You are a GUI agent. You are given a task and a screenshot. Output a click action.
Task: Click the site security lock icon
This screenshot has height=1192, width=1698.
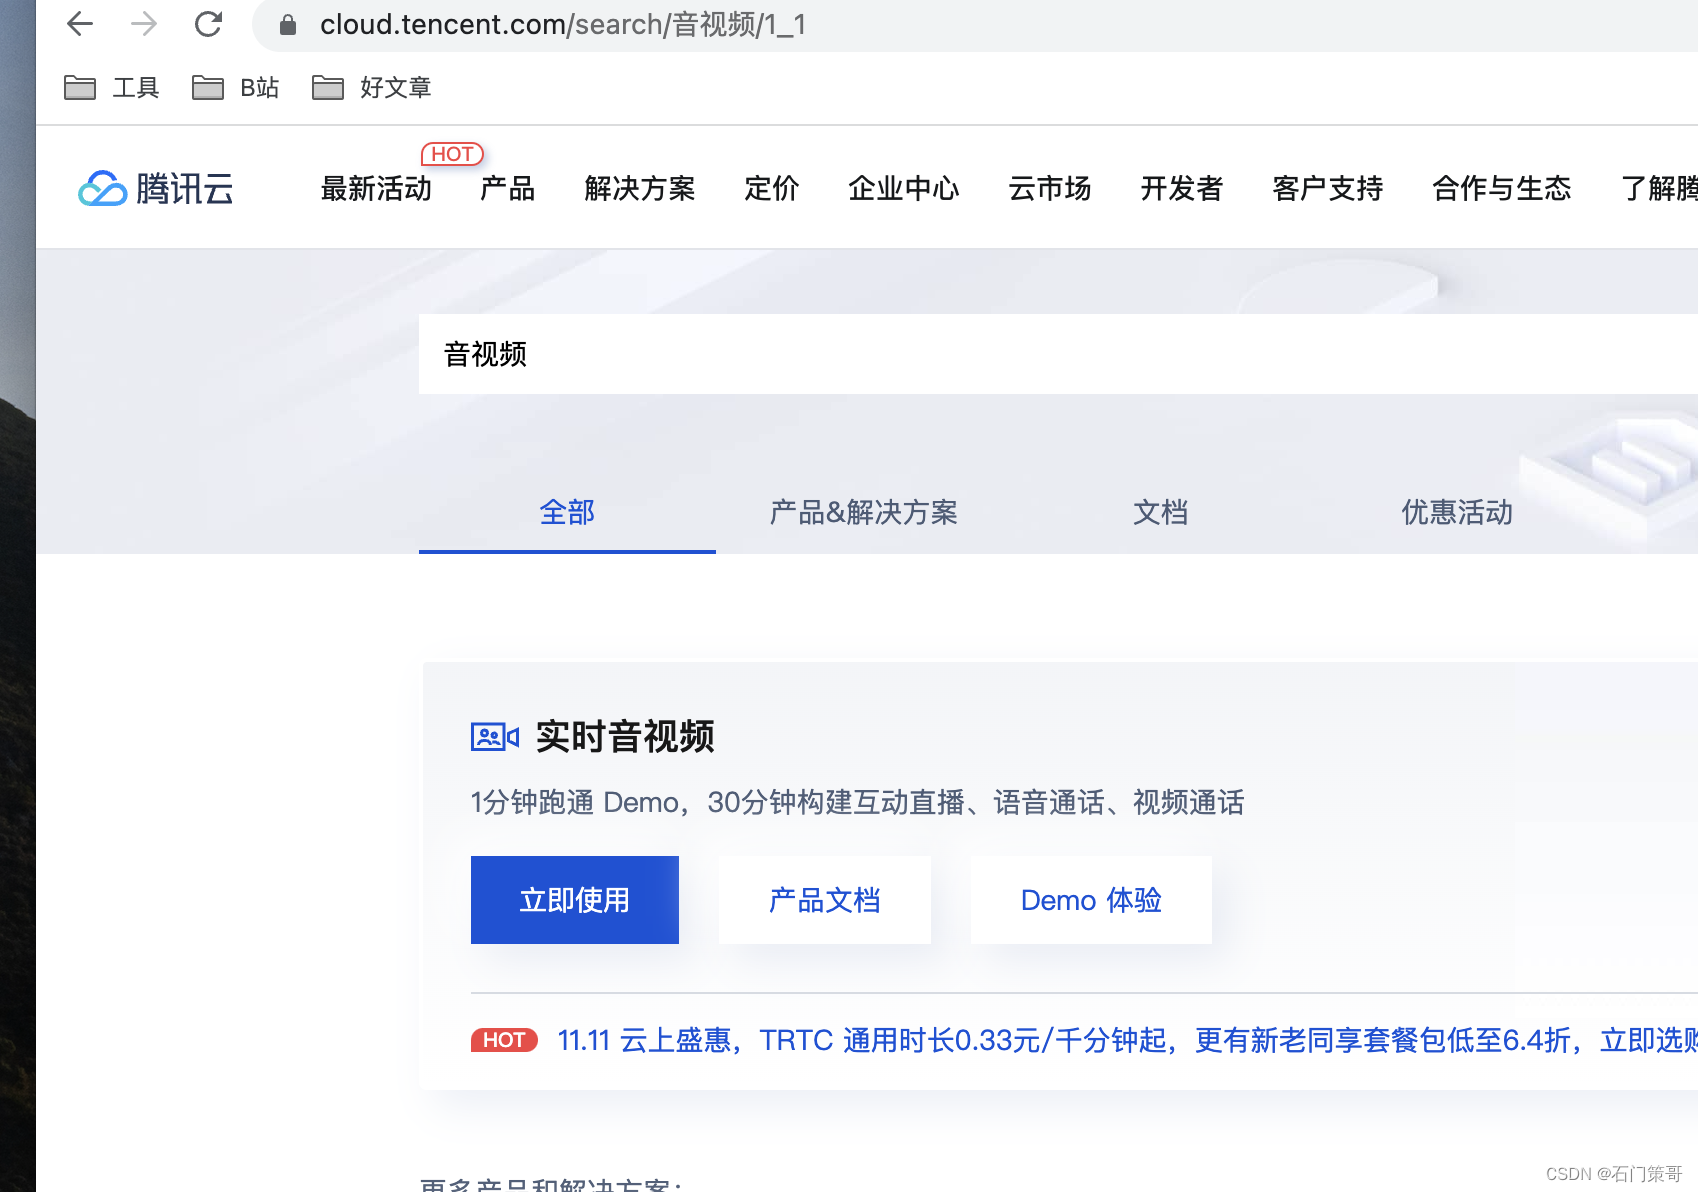pyautogui.click(x=287, y=24)
